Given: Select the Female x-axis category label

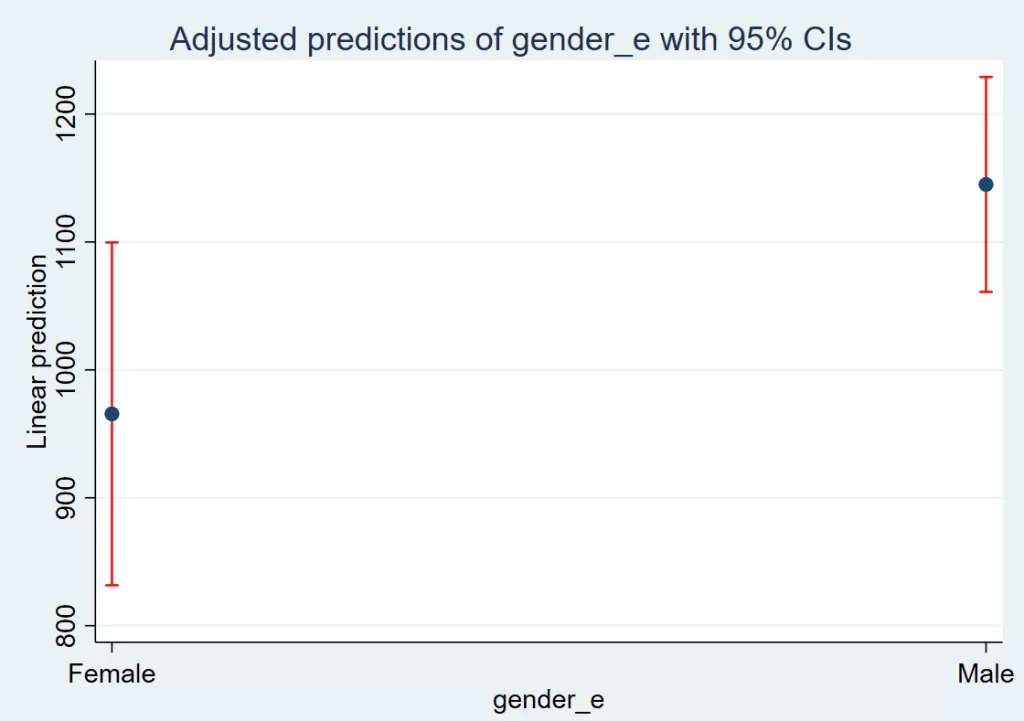Looking at the screenshot, I should coord(112,674).
